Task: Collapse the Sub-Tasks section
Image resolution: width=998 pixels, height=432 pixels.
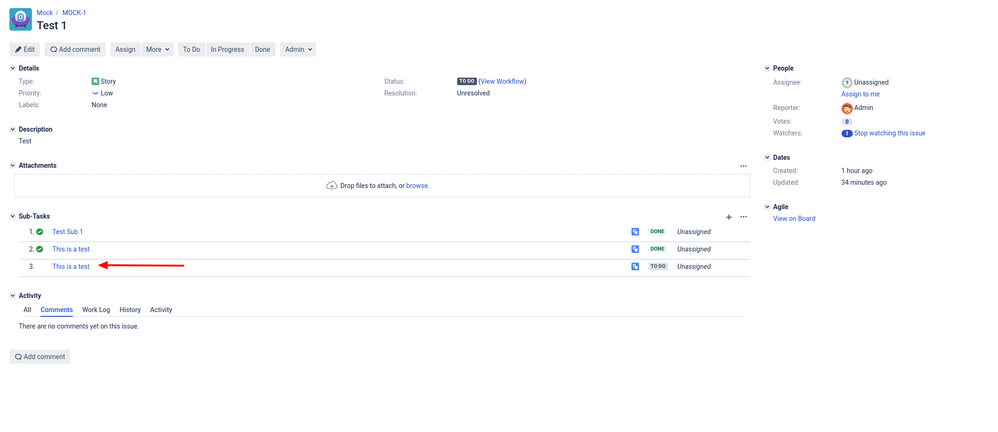Action: [13, 216]
